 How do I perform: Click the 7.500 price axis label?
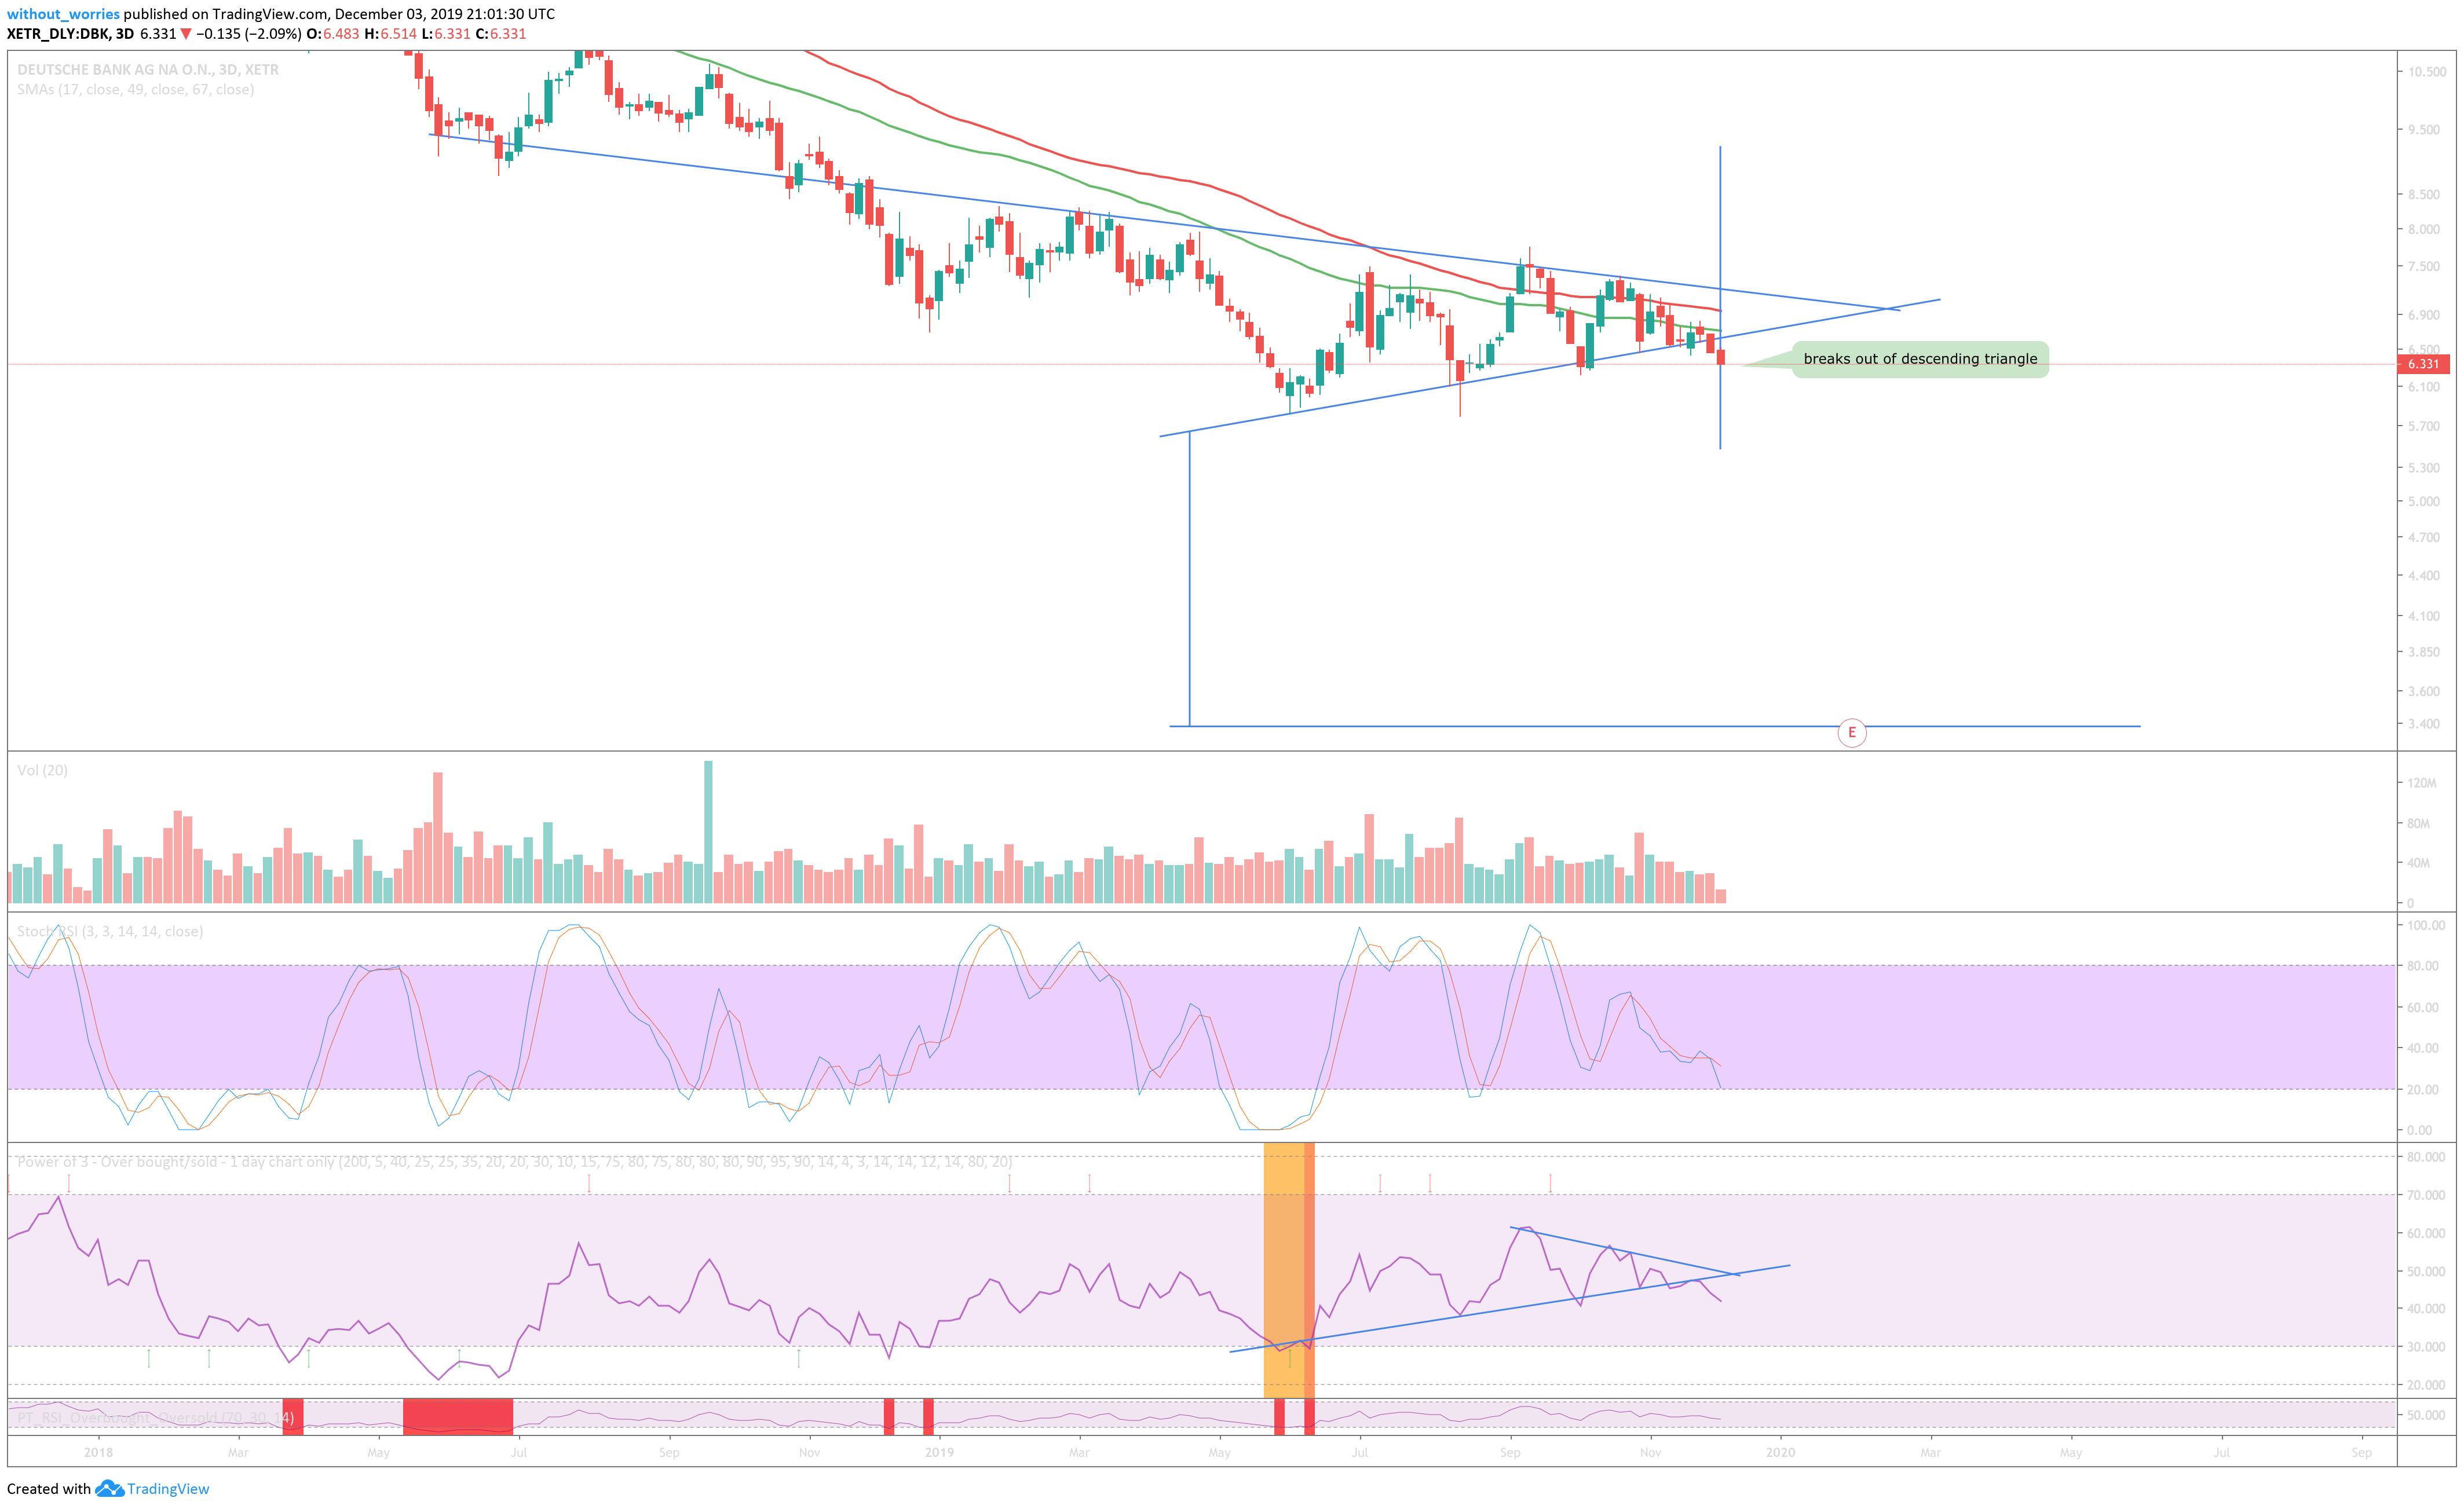point(2423,267)
